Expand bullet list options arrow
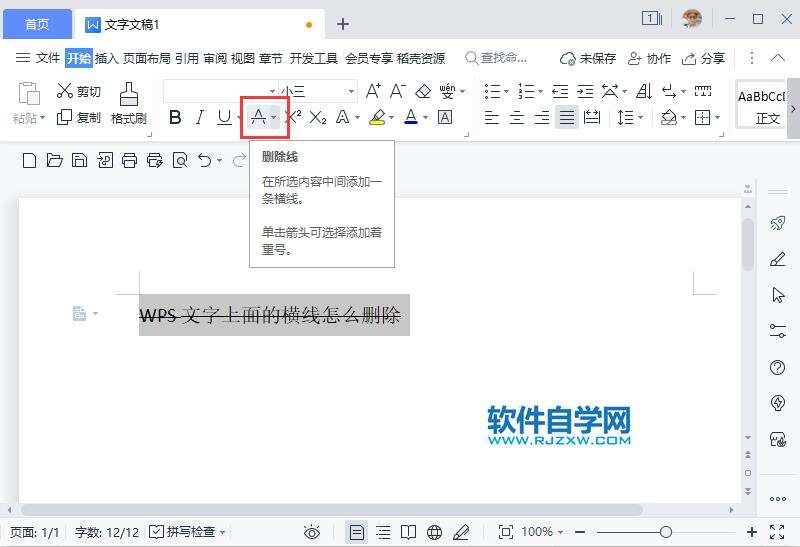 [506, 92]
